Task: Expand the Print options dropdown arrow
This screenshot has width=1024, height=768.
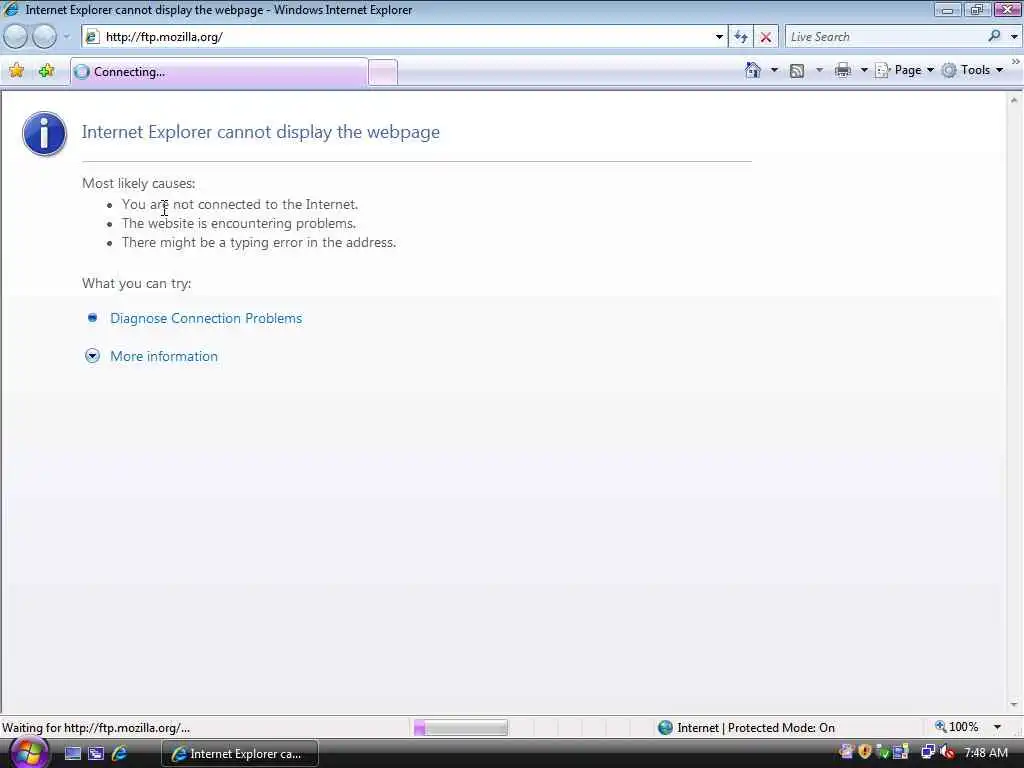Action: [863, 70]
